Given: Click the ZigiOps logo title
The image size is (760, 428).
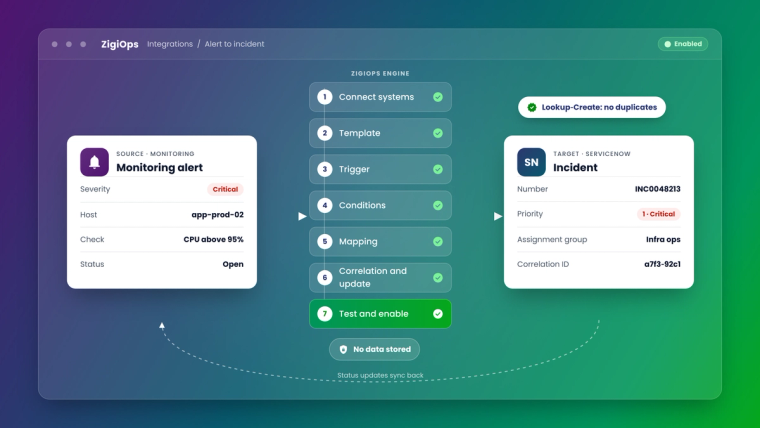Looking at the screenshot, I should click(120, 44).
